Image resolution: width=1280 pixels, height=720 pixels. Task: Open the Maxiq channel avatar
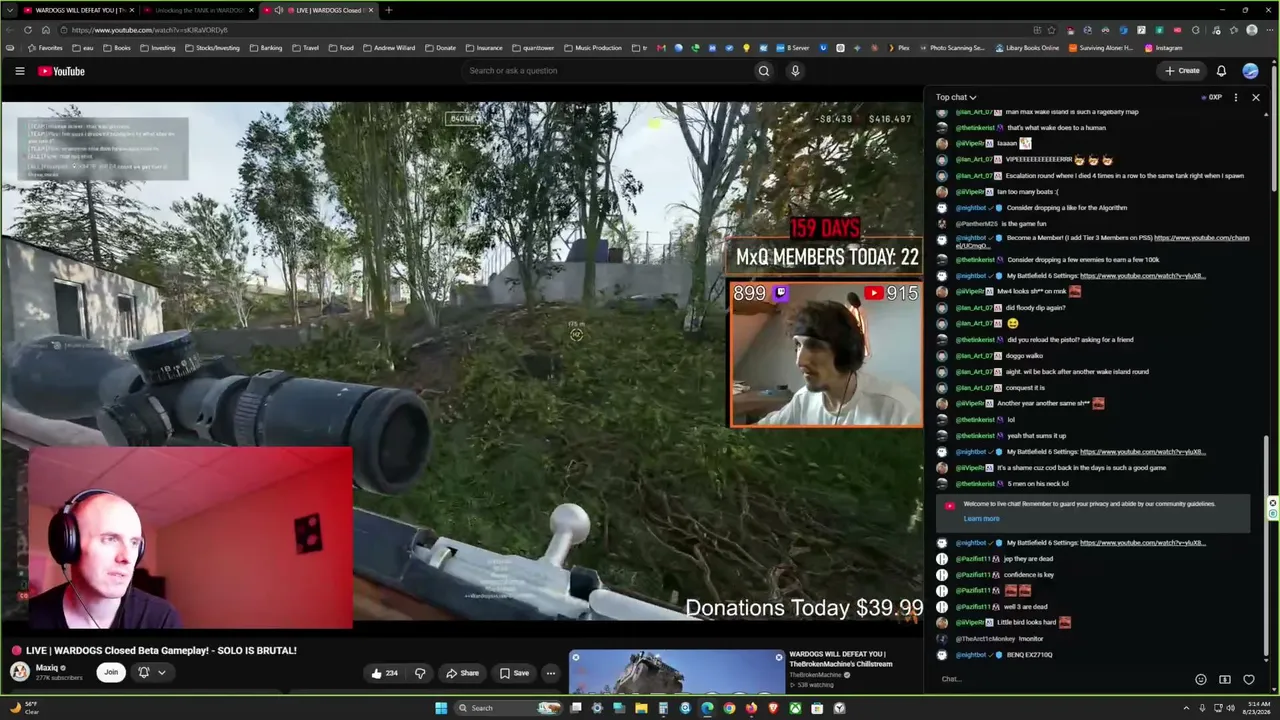click(x=19, y=673)
